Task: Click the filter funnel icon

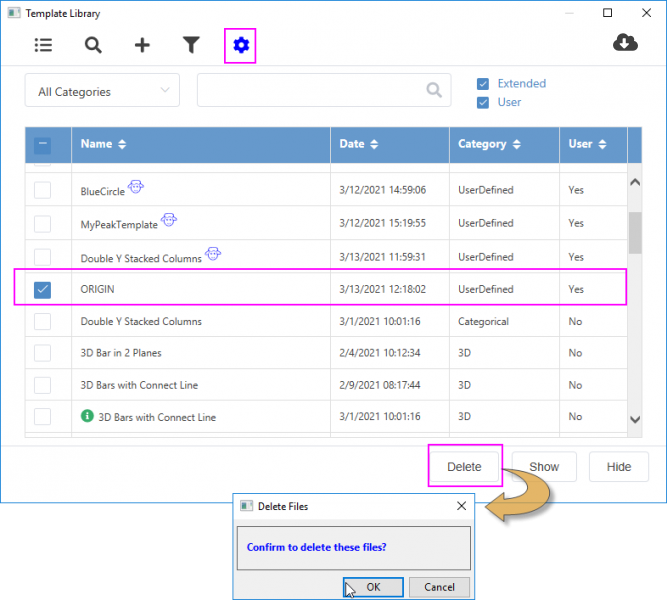Action: pos(191,45)
